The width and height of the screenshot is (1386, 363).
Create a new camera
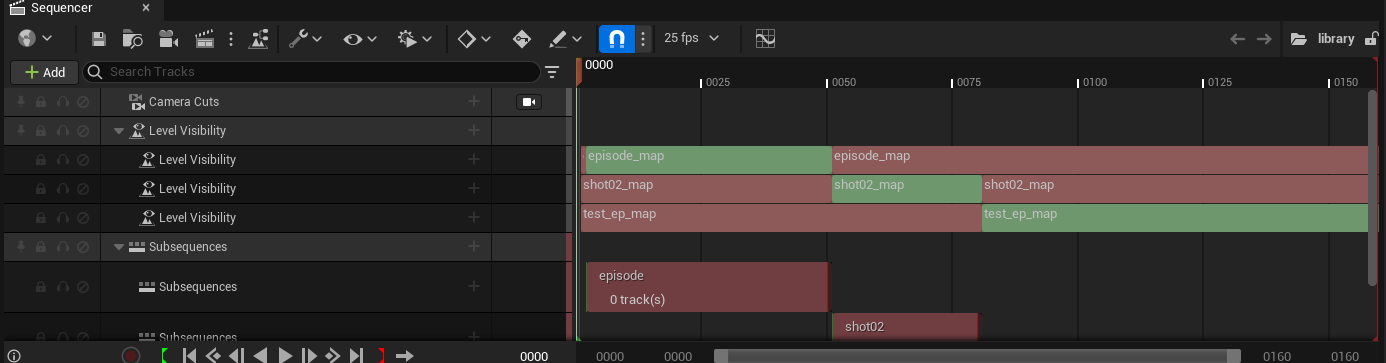tap(168, 39)
